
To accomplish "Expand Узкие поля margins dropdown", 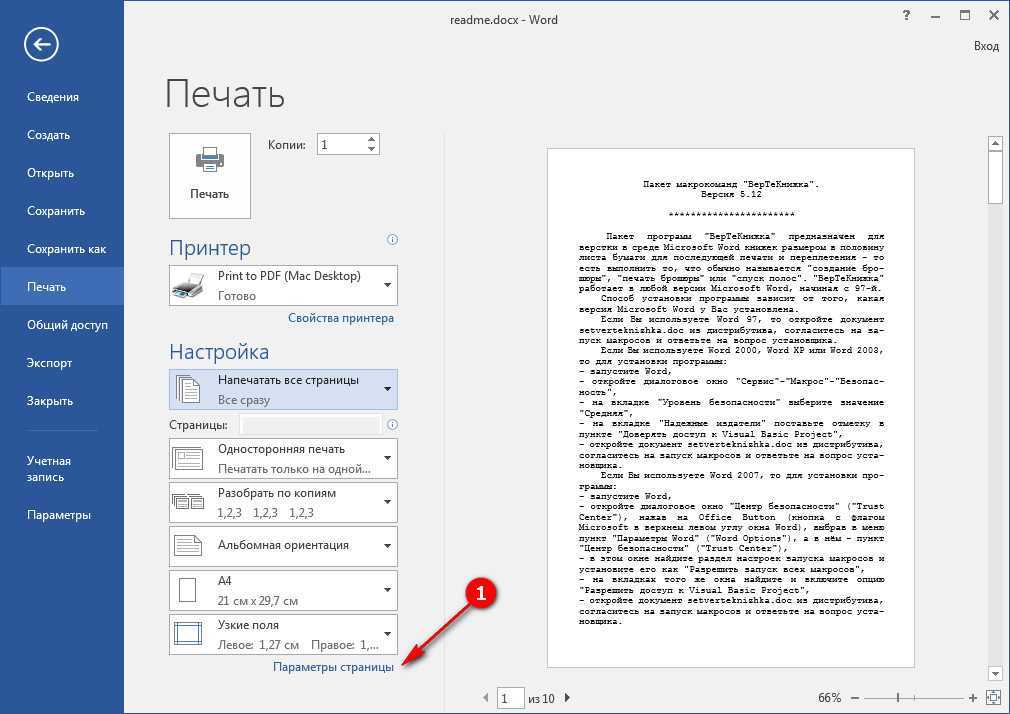I will point(283,635).
